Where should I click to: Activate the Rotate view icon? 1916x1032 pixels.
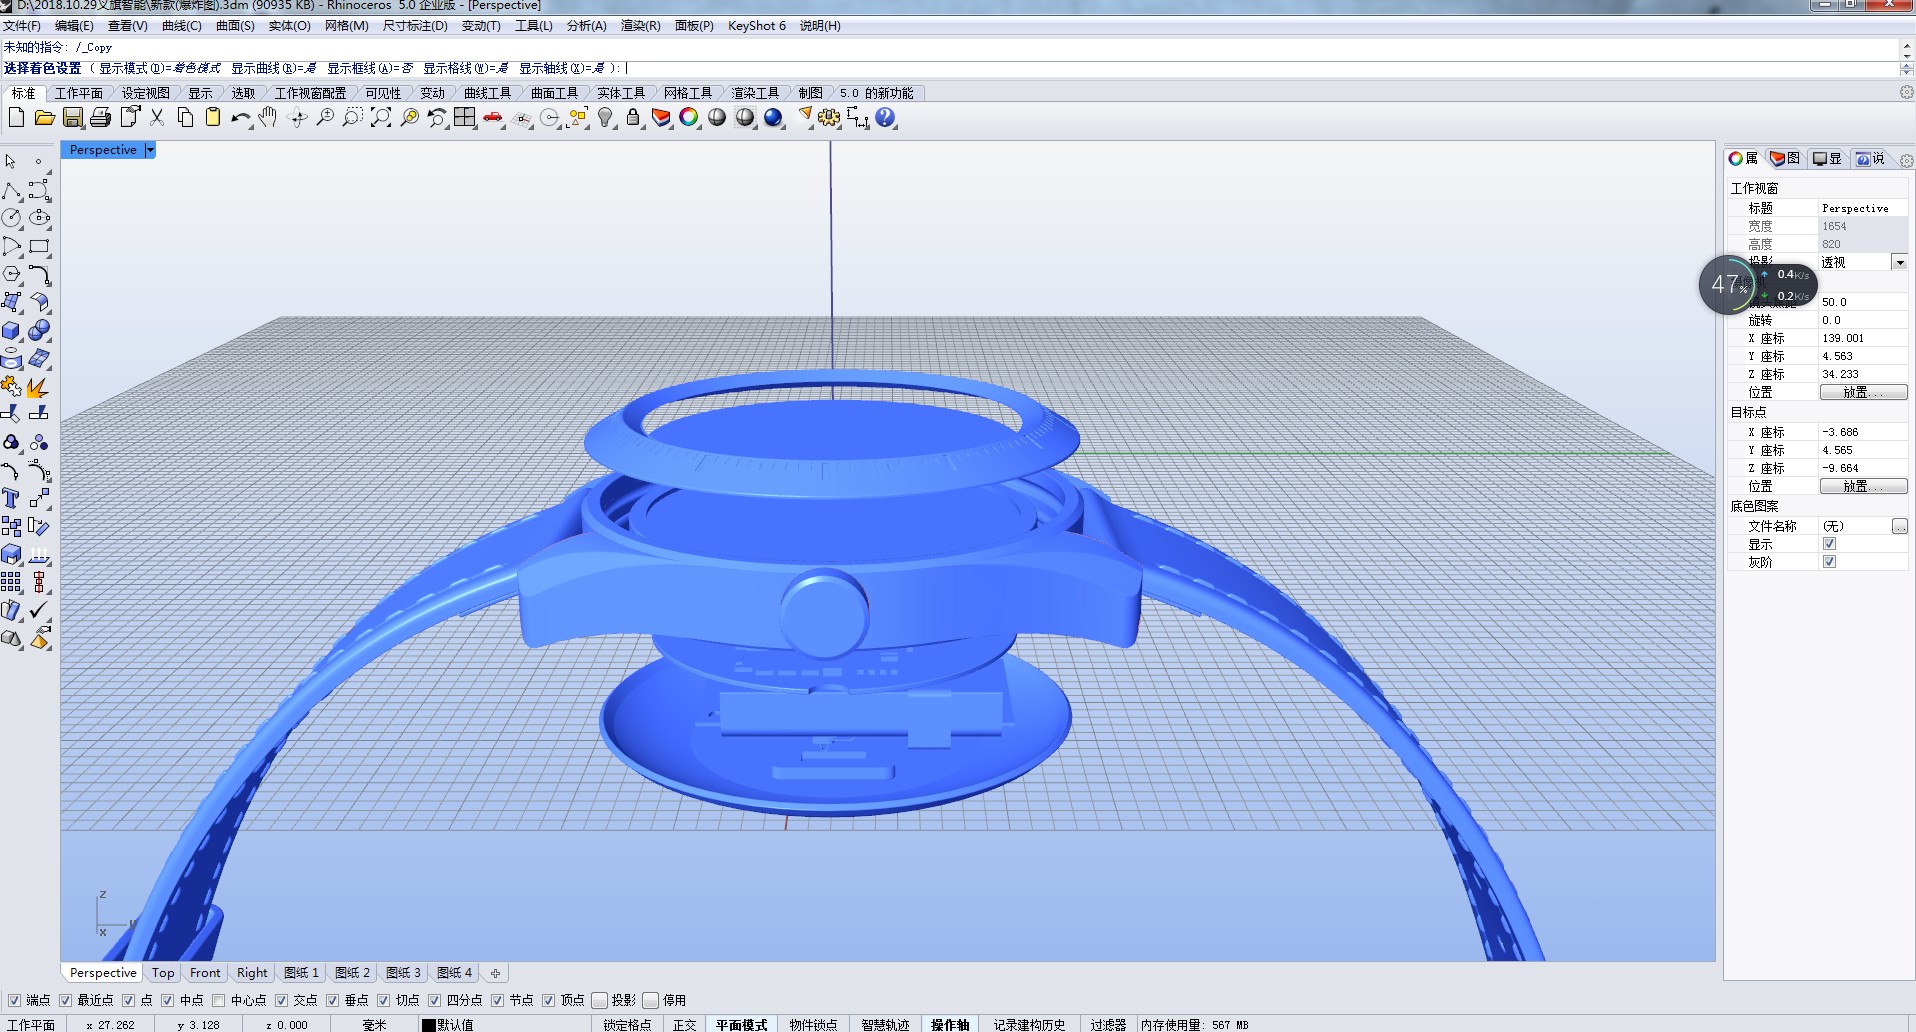click(x=296, y=117)
